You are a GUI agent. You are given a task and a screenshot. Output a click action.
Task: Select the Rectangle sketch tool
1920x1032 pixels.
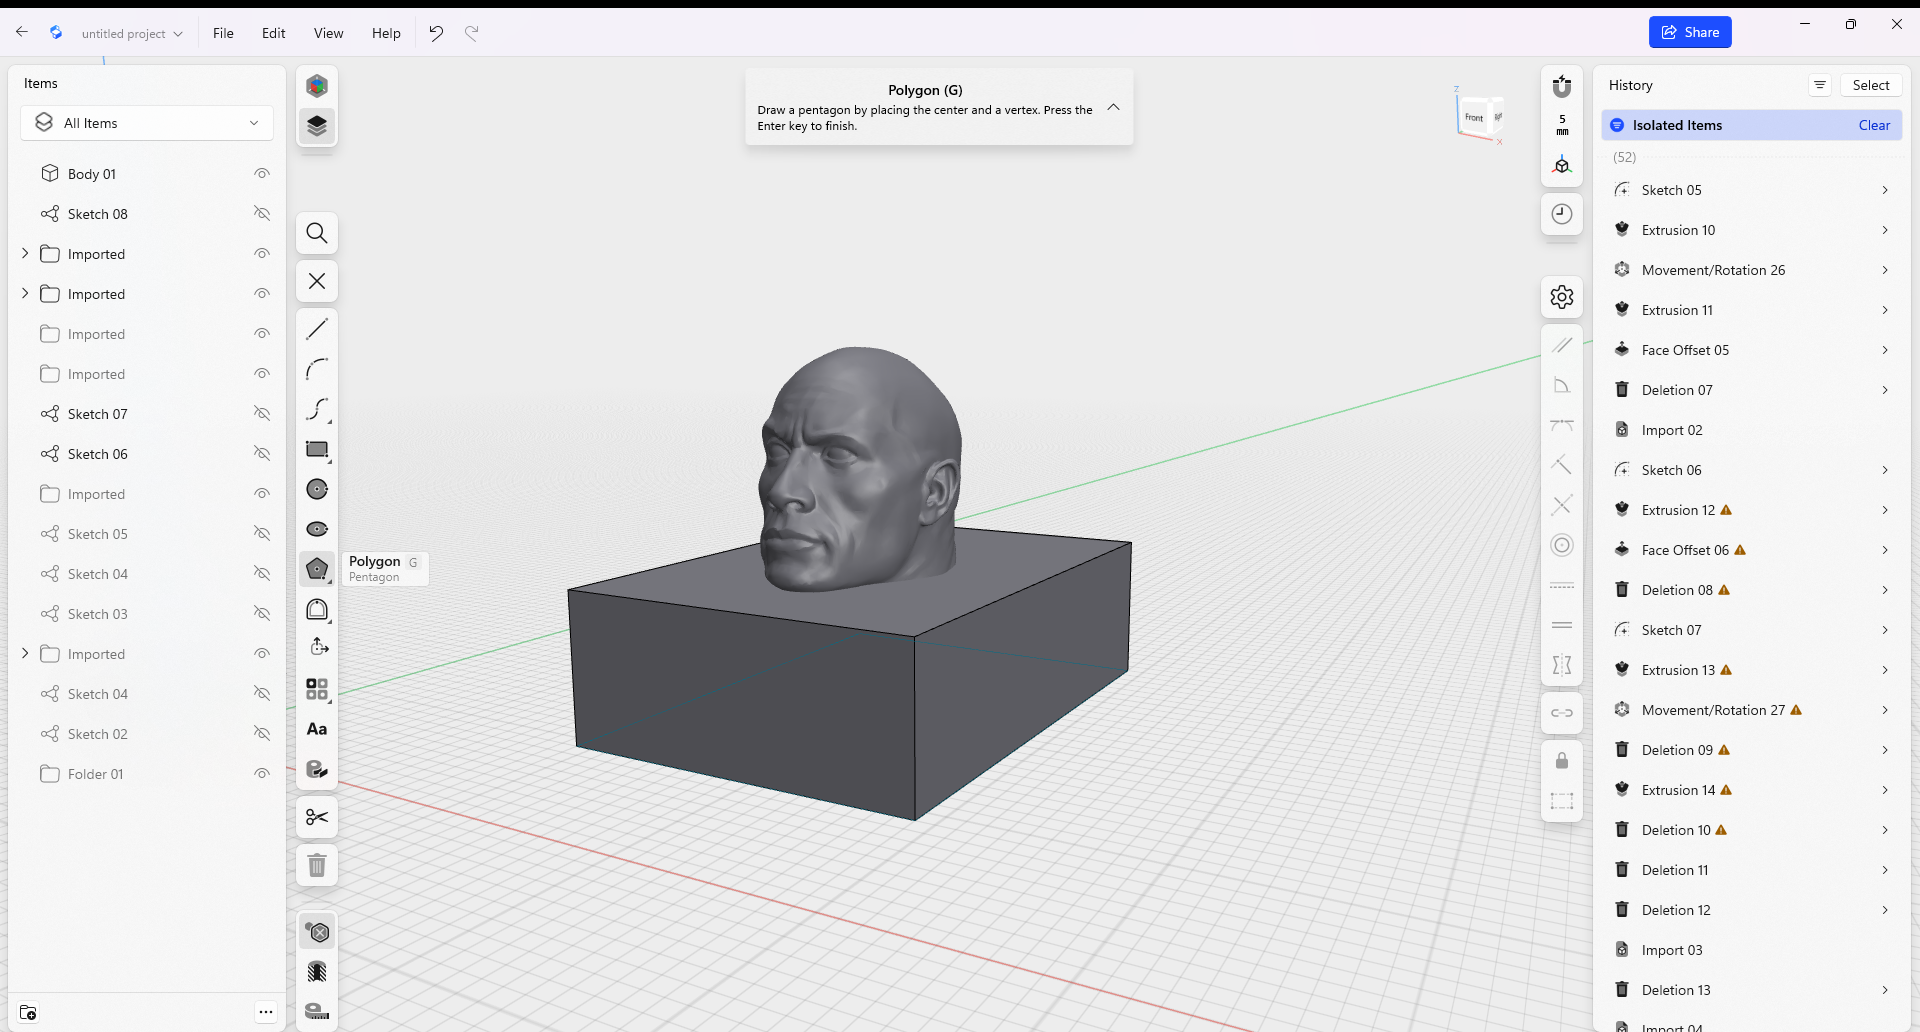(x=317, y=449)
